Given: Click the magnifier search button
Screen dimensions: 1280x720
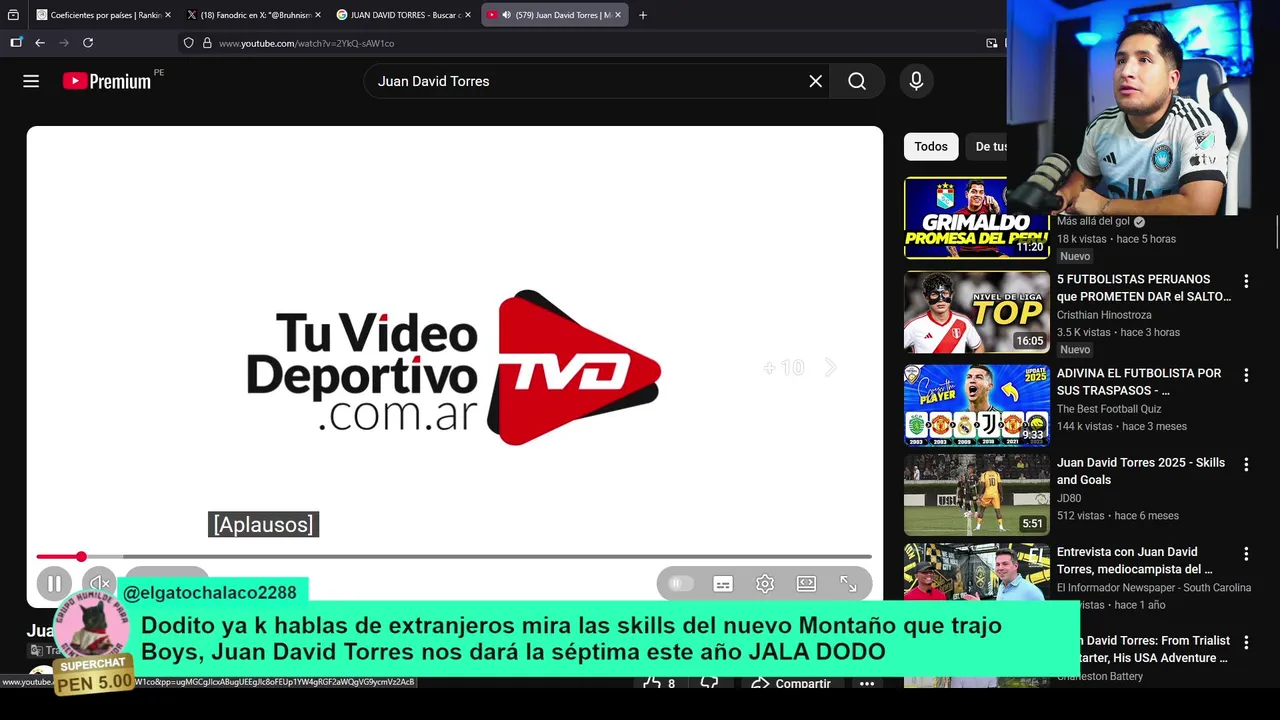Looking at the screenshot, I should point(857,81).
